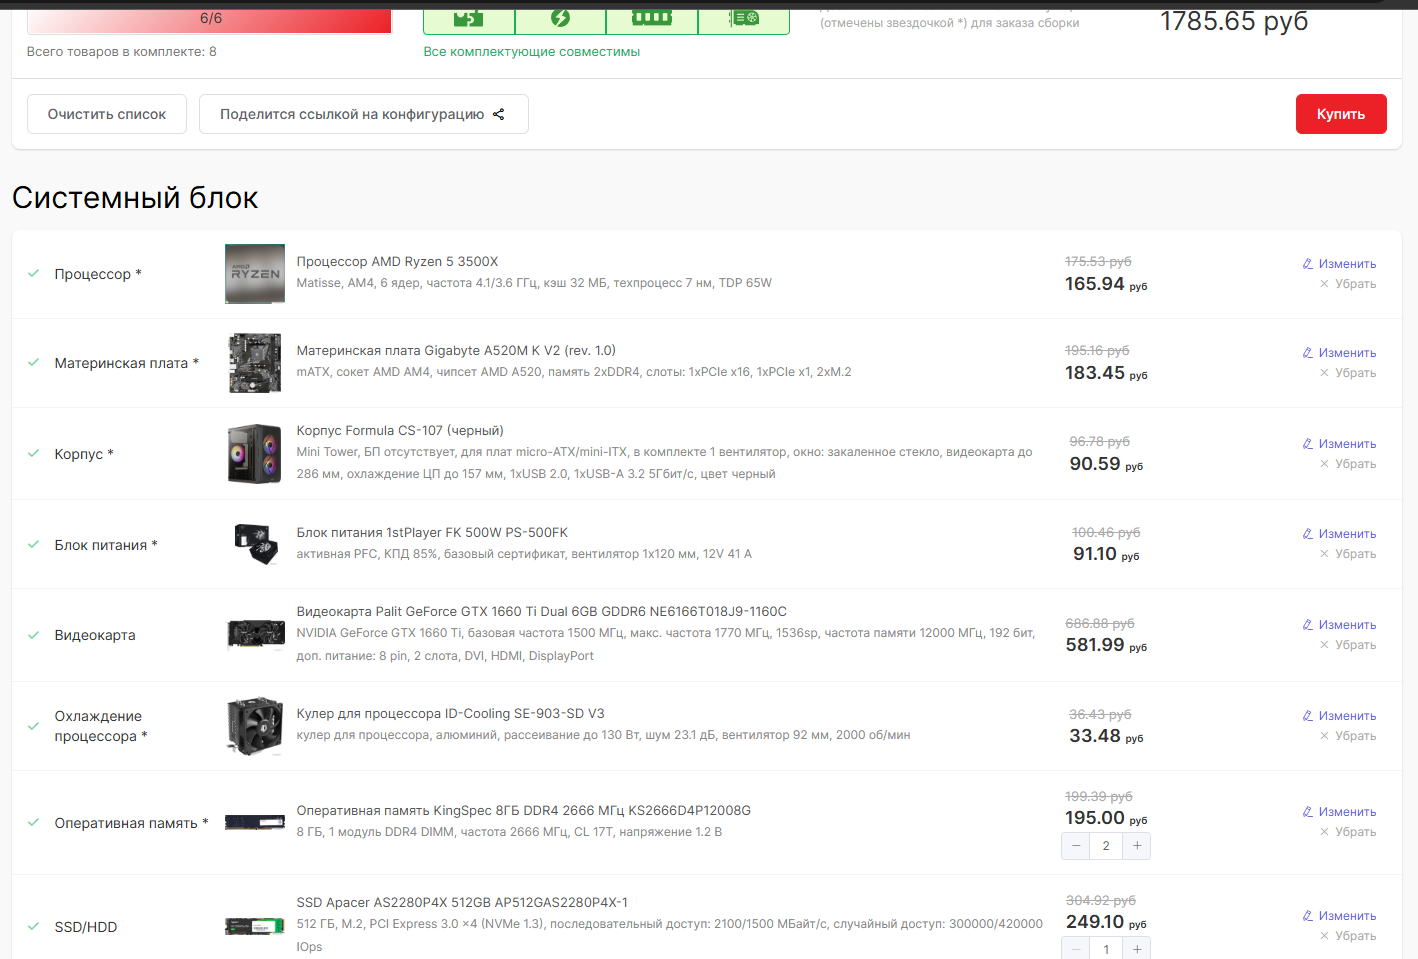Viewport: 1418px width, 959px height.
Task: Click the Материнская плата * category label
Action: click(x=127, y=363)
